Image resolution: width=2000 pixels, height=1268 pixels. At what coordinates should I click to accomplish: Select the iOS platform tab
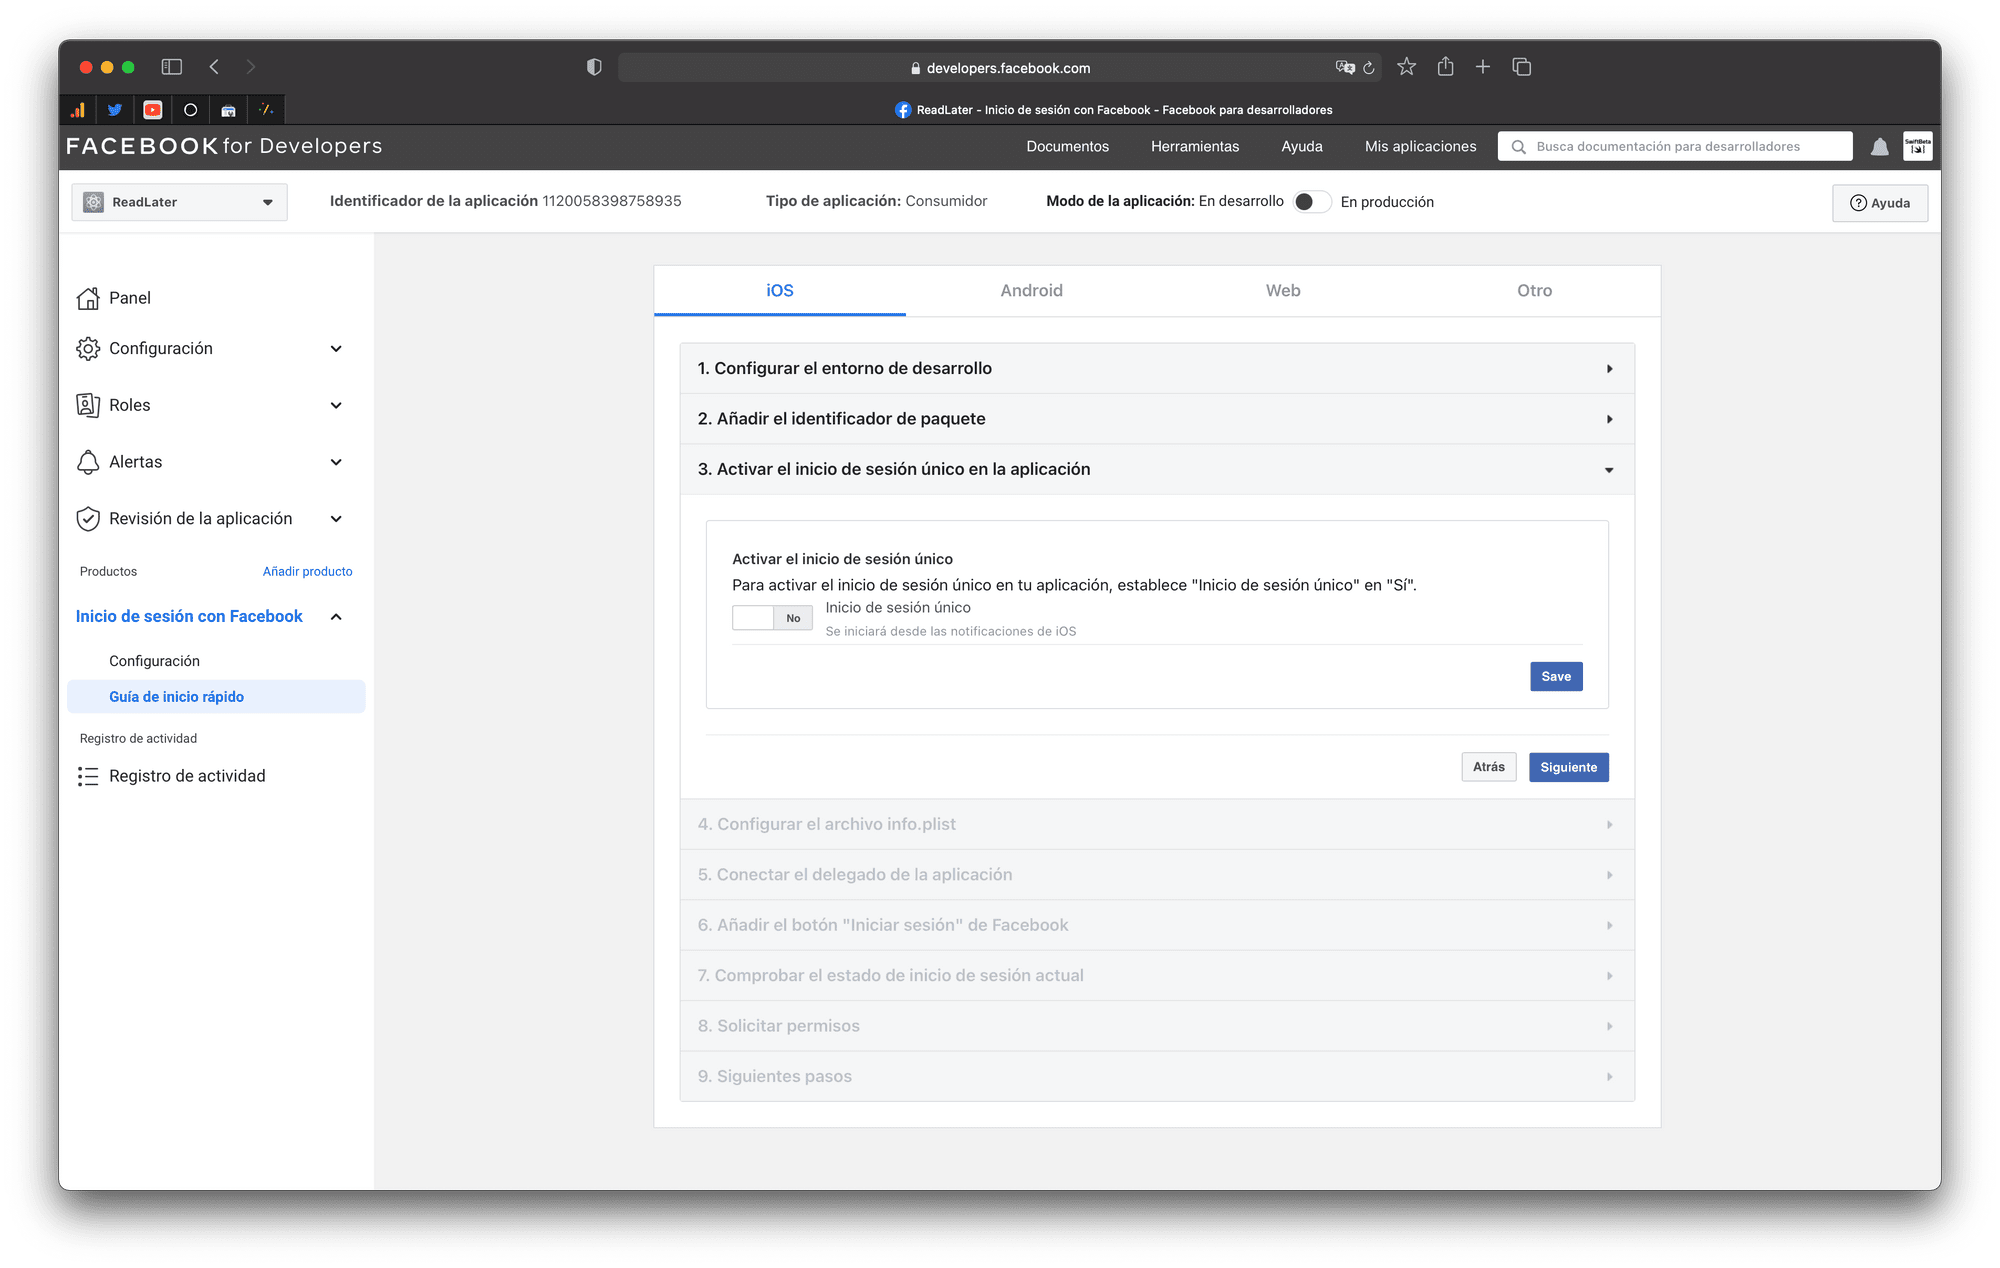click(780, 291)
